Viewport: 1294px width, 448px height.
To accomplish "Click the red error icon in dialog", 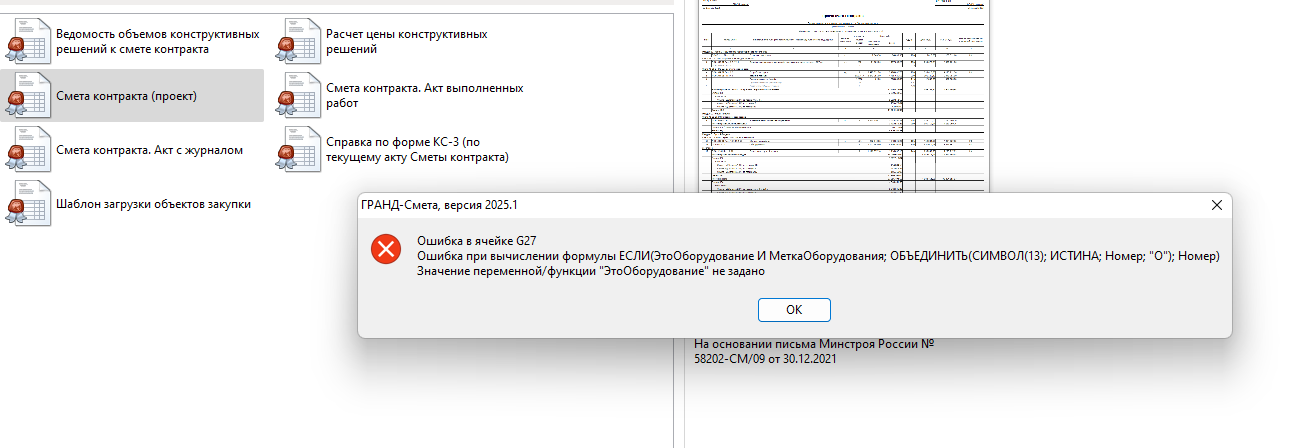I will [x=385, y=249].
